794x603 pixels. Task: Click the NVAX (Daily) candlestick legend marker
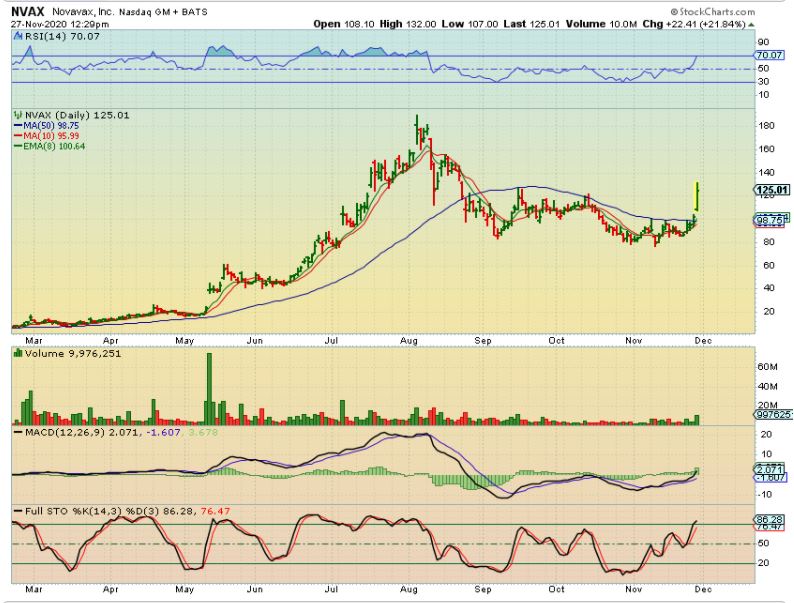tap(17, 116)
